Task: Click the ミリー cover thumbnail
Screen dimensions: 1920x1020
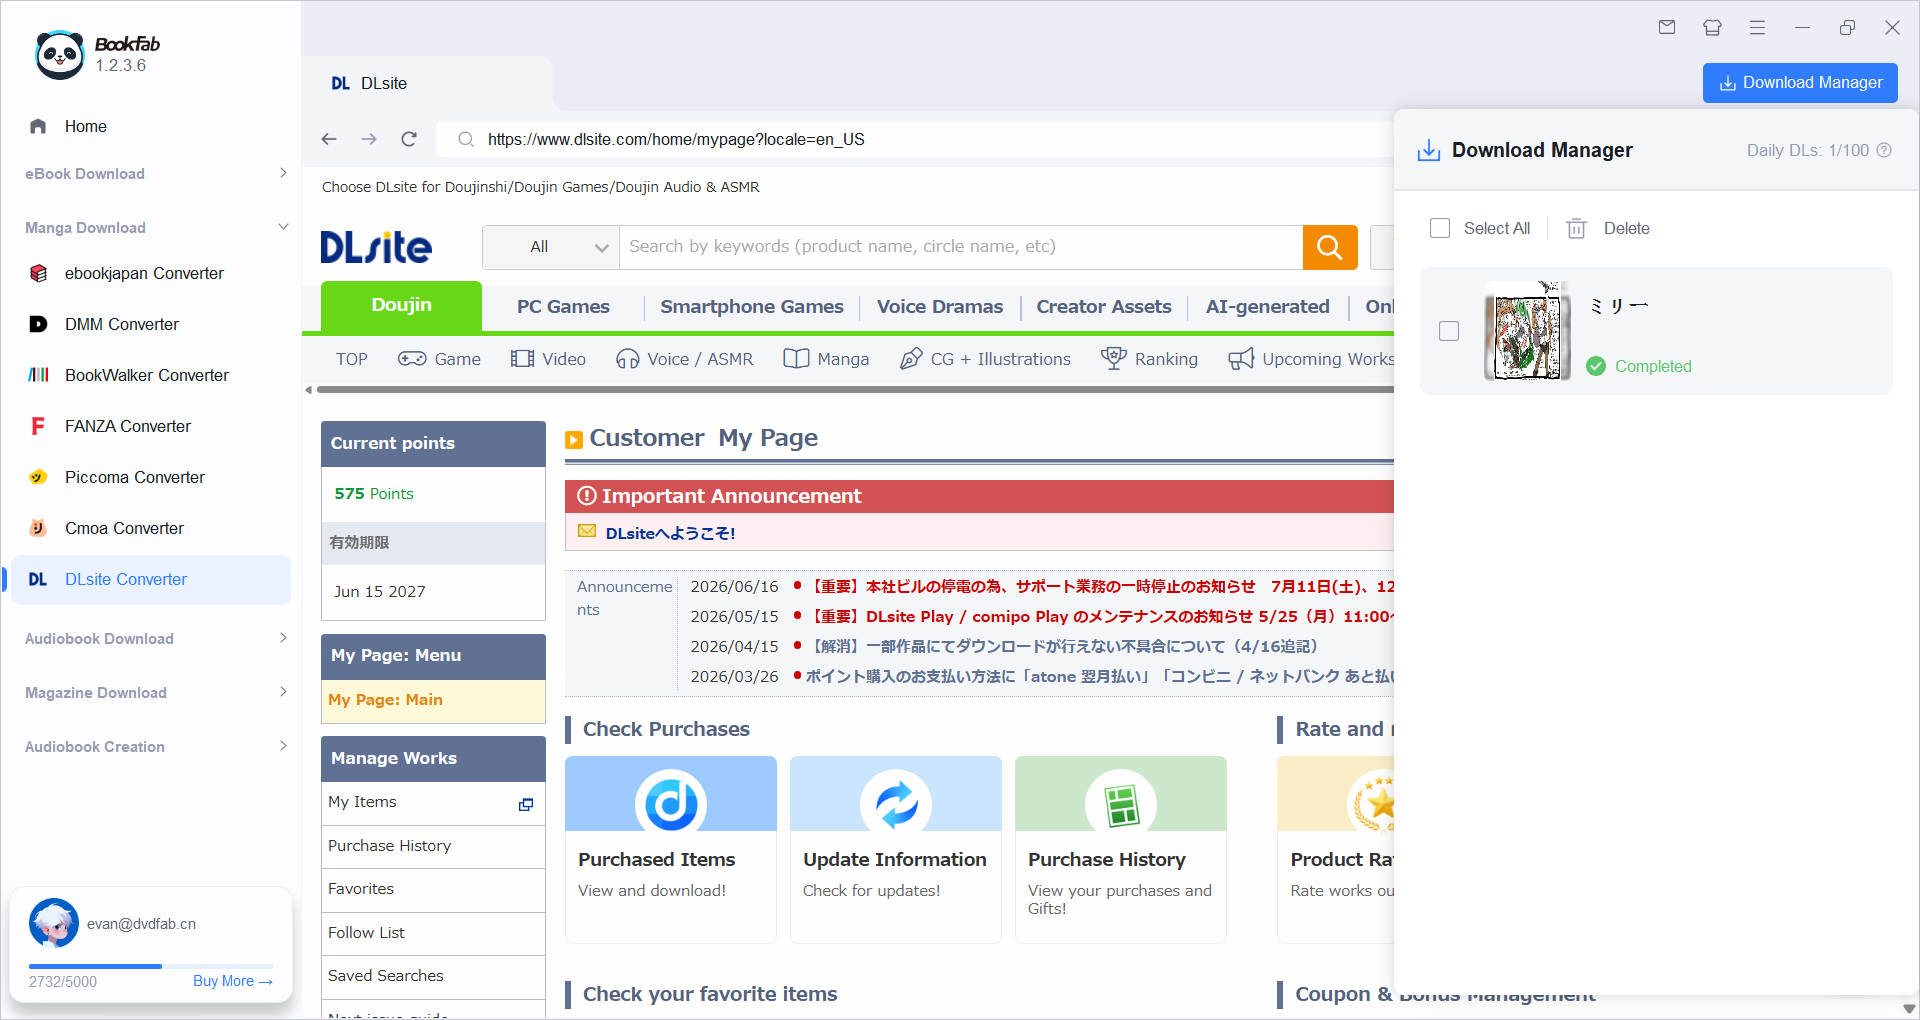Action: tap(1527, 331)
